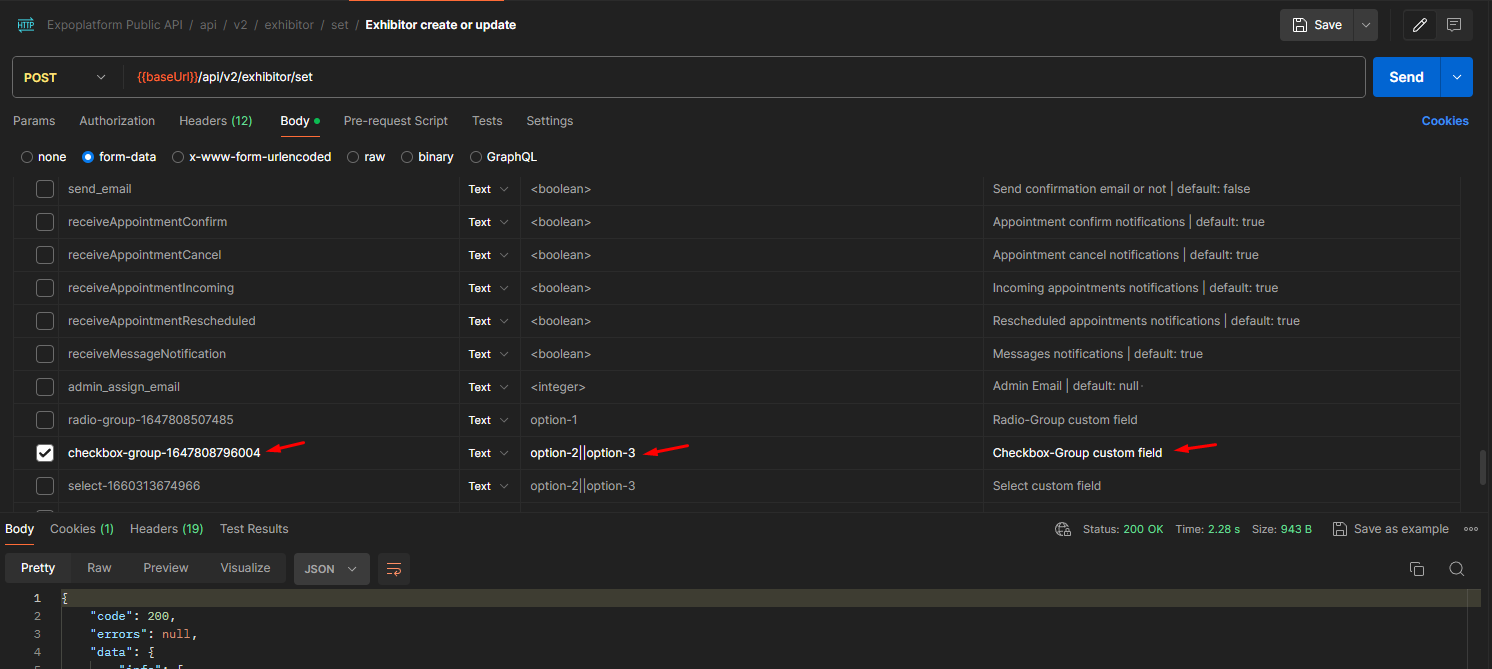This screenshot has width=1492, height=669.
Task: Open the JSON format dropdown
Action: point(331,569)
